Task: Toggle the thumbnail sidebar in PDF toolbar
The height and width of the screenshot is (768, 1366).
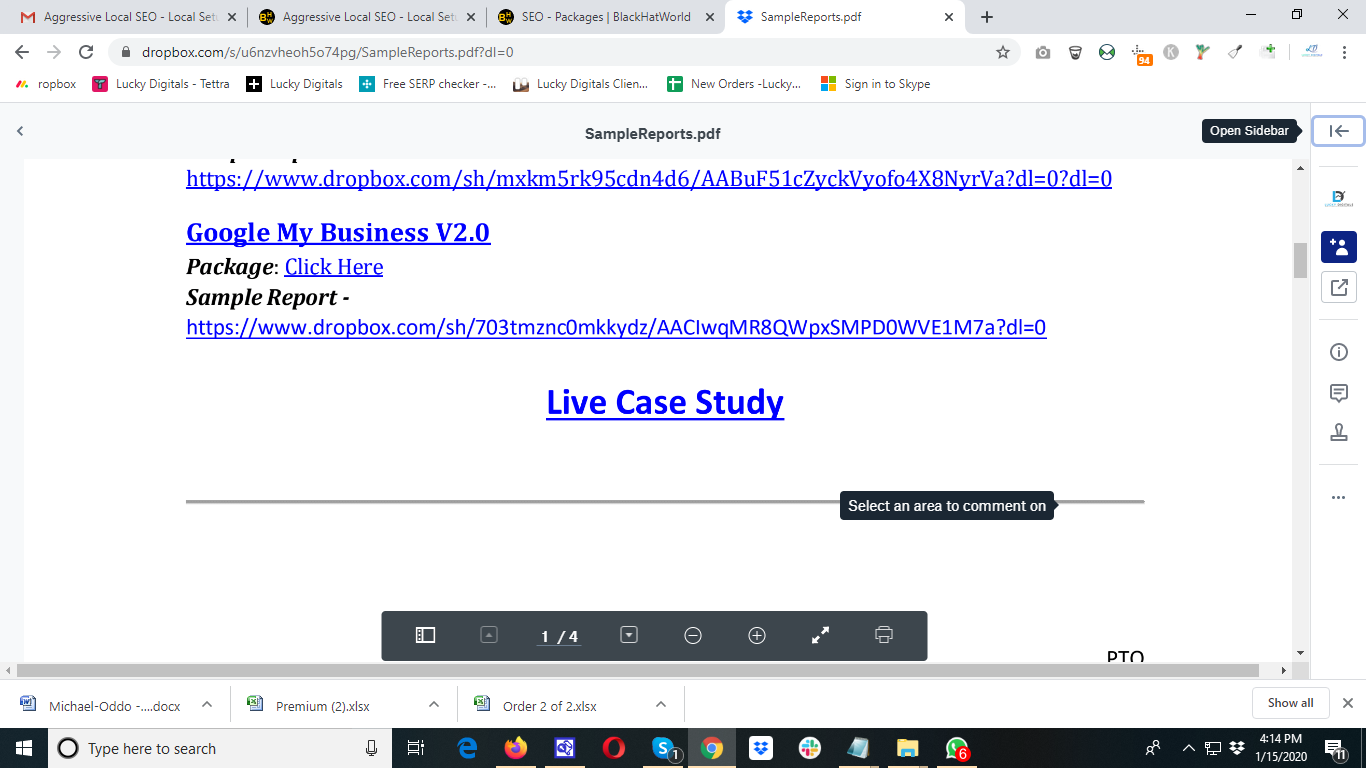Action: click(x=425, y=635)
